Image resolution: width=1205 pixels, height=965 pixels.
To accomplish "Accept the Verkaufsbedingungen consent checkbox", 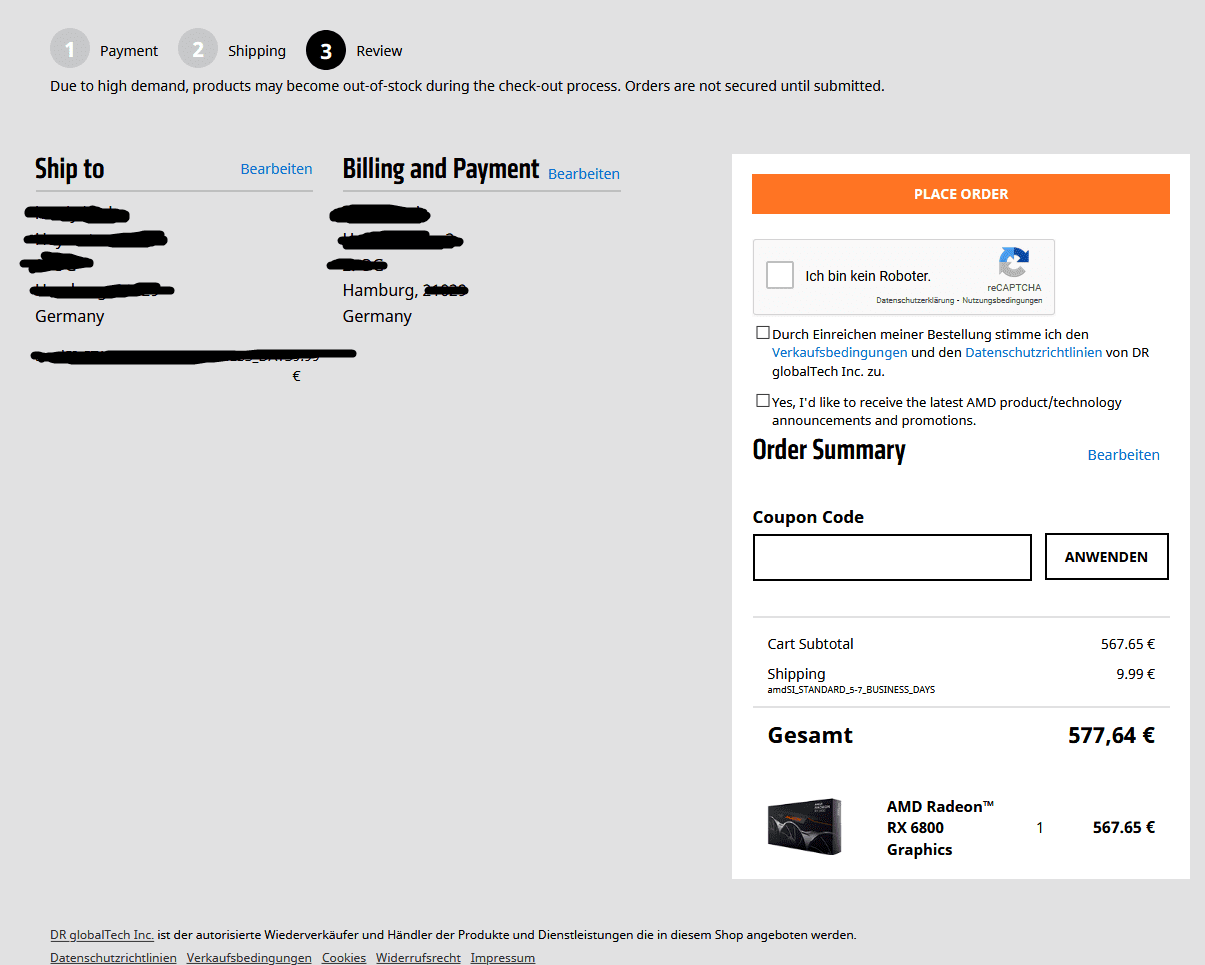I will [763, 334].
